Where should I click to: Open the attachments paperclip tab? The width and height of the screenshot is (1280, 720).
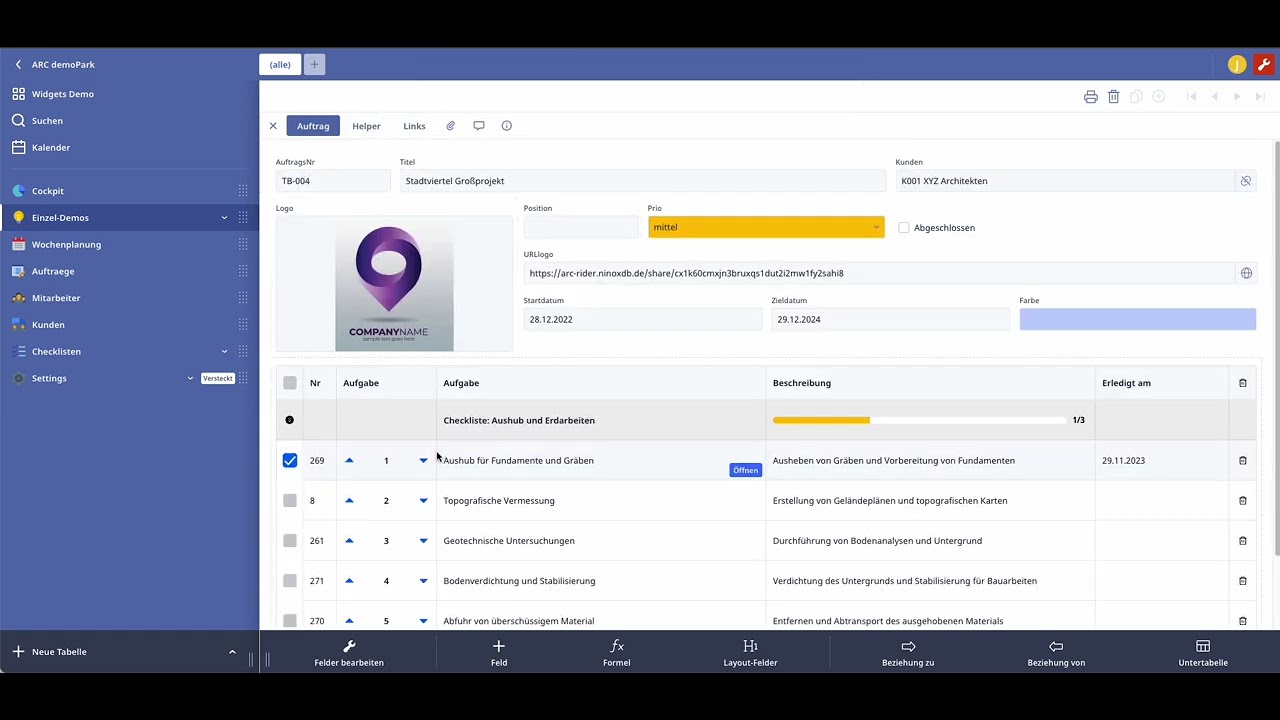click(451, 126)
